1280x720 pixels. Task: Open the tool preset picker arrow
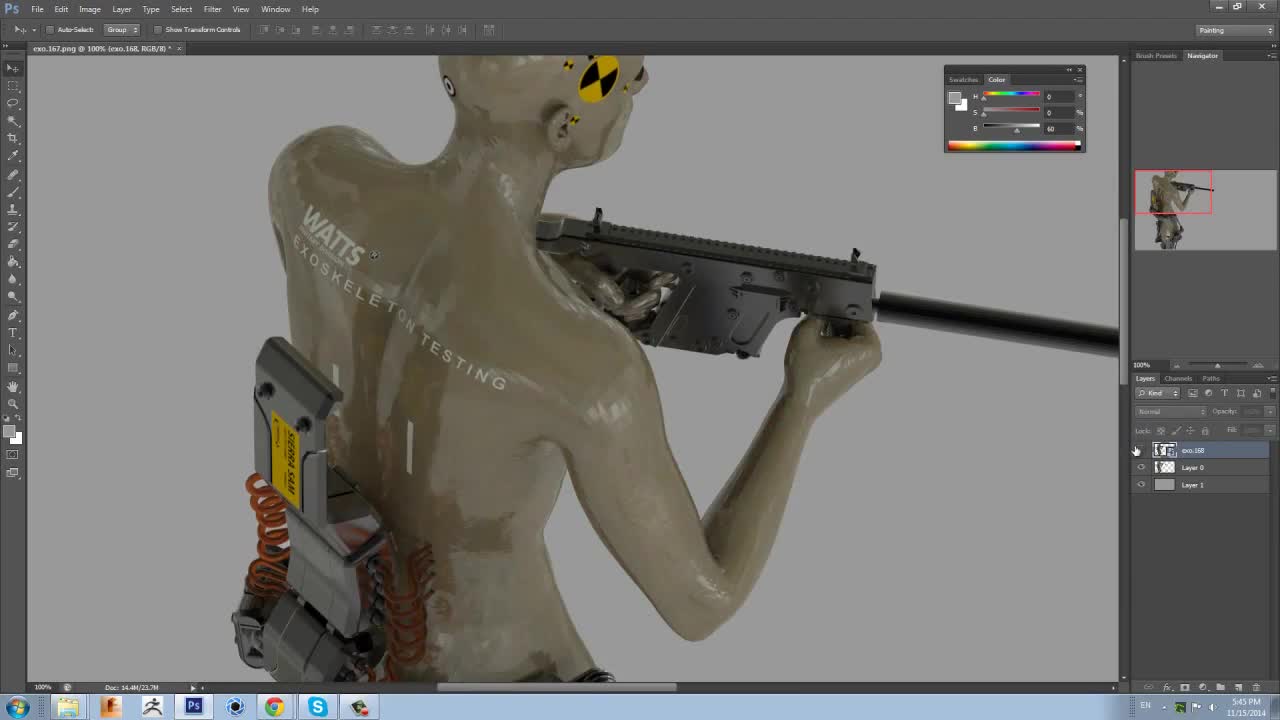(x=33, y=30)
